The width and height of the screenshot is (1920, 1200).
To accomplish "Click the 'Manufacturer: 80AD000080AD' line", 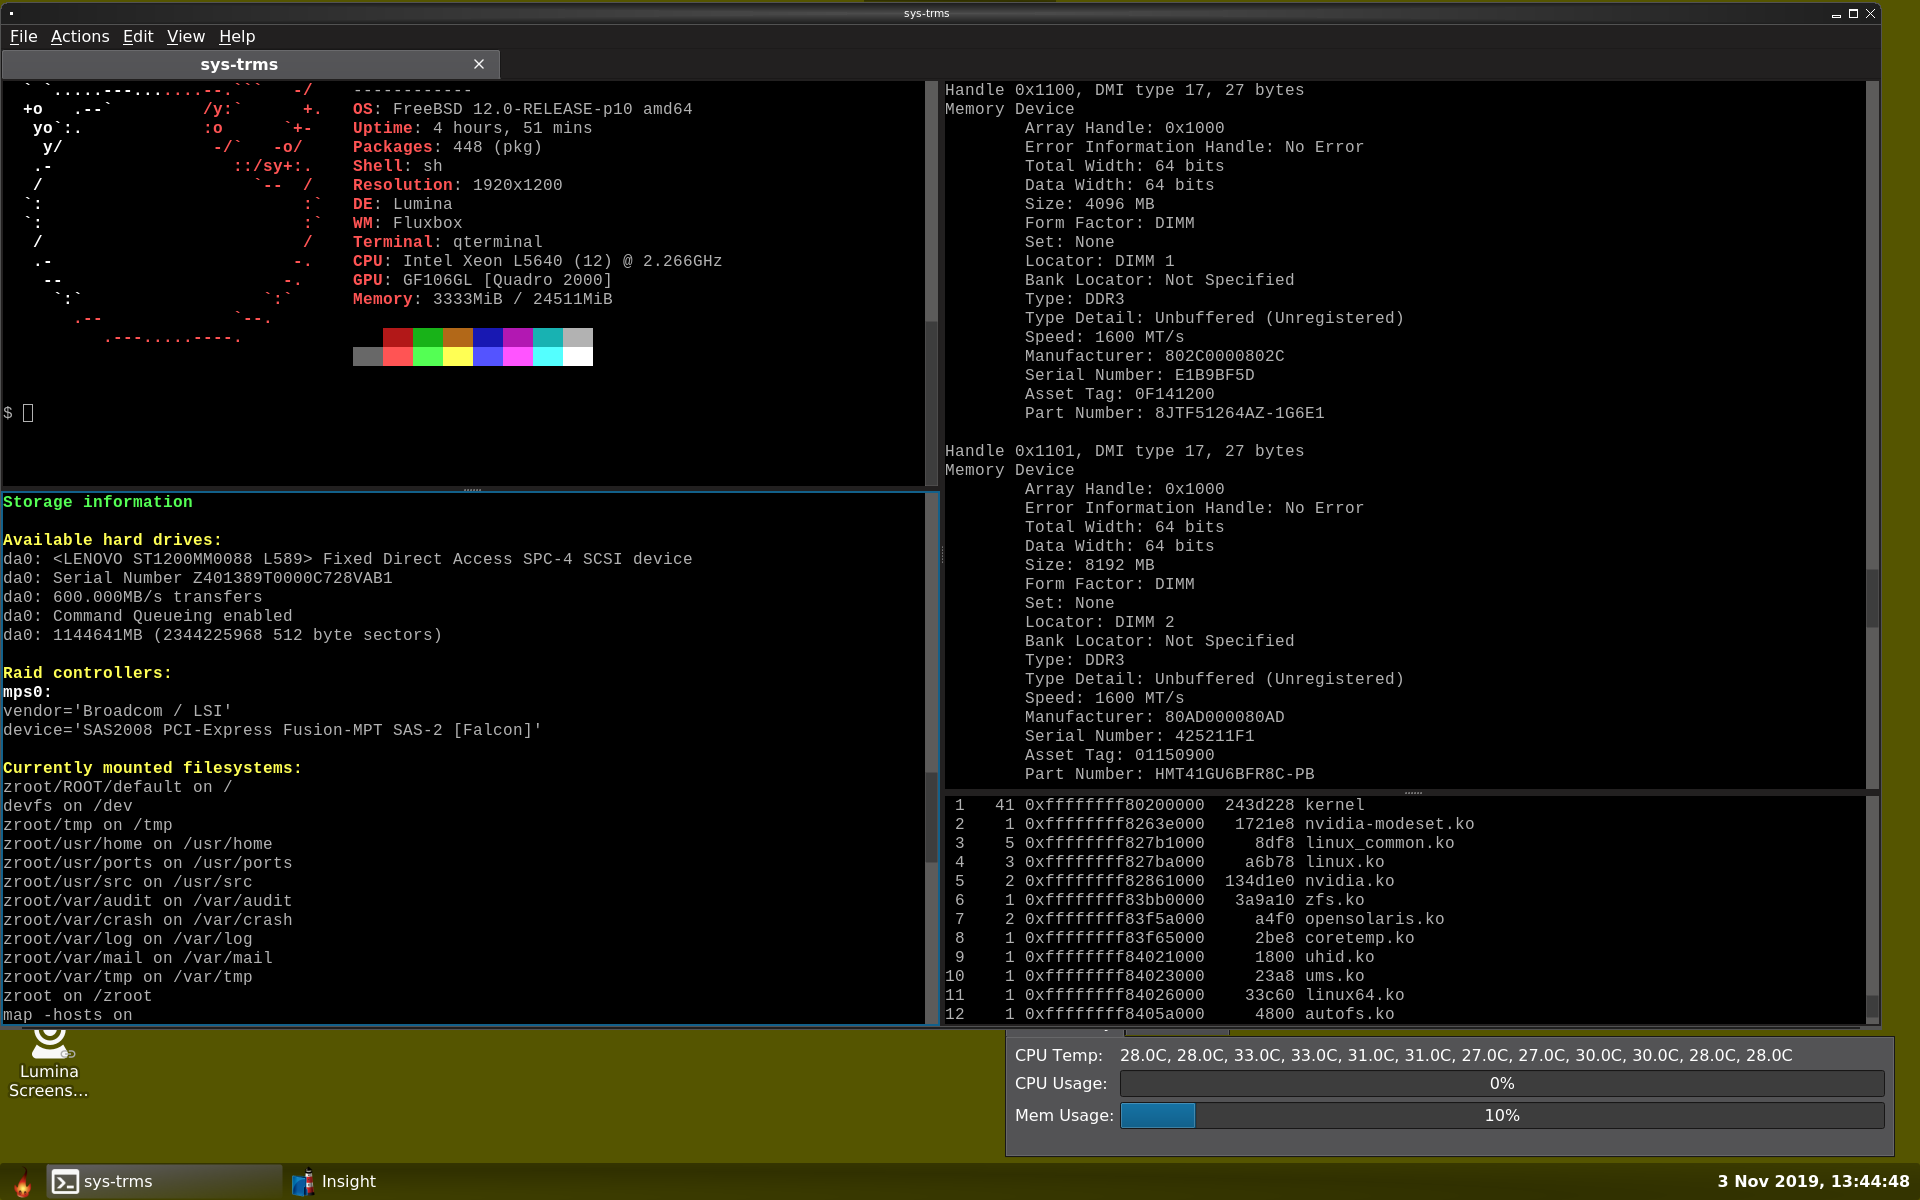I will 1155,717.
